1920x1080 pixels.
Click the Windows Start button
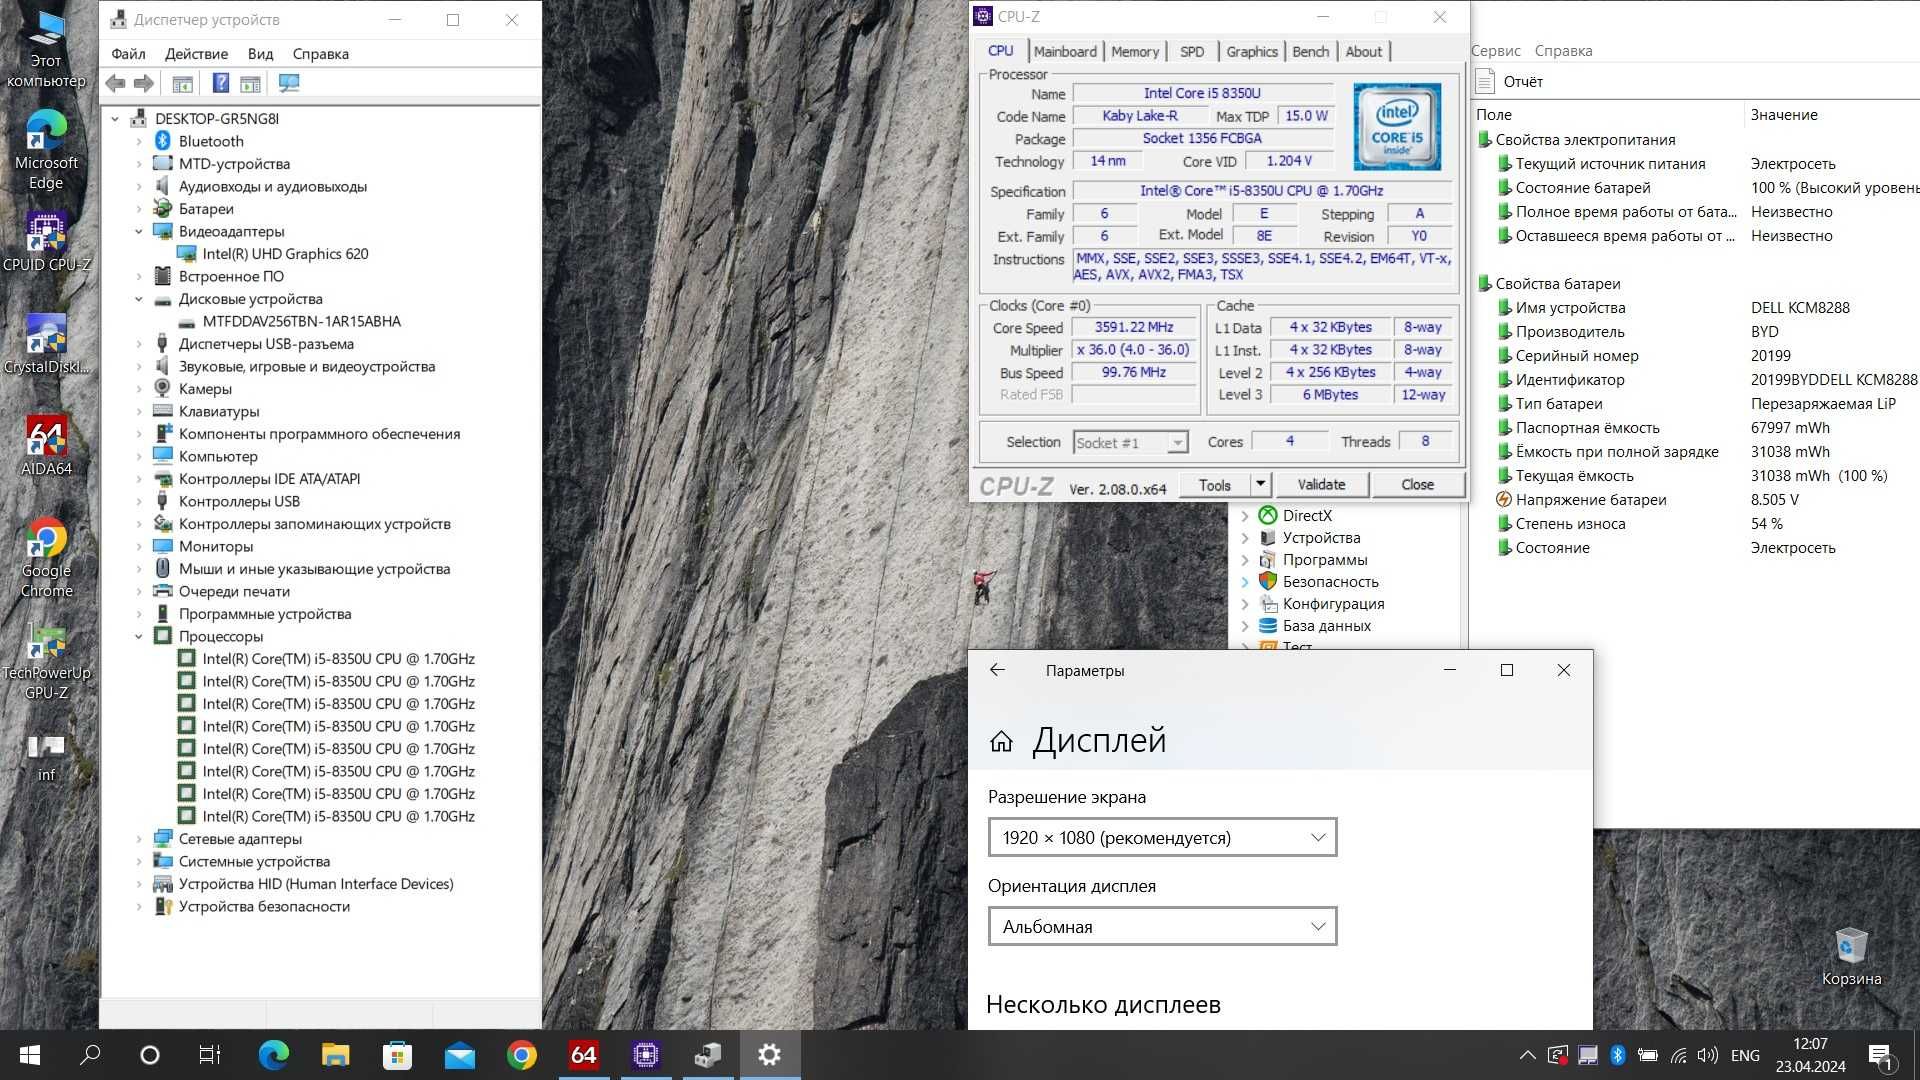pyautogui.click(x=30, y=1055)
